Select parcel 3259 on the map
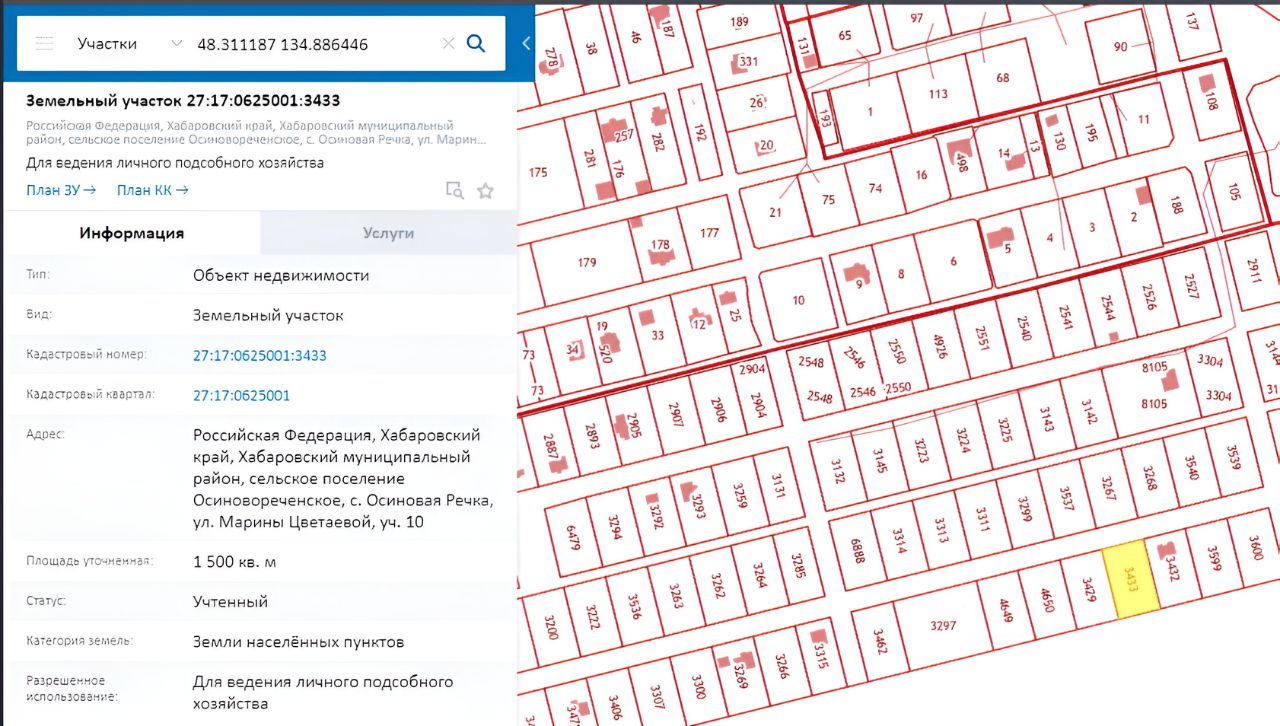Screen dimensions: 1280x726 pyautogui.click(x=740, y=496)
